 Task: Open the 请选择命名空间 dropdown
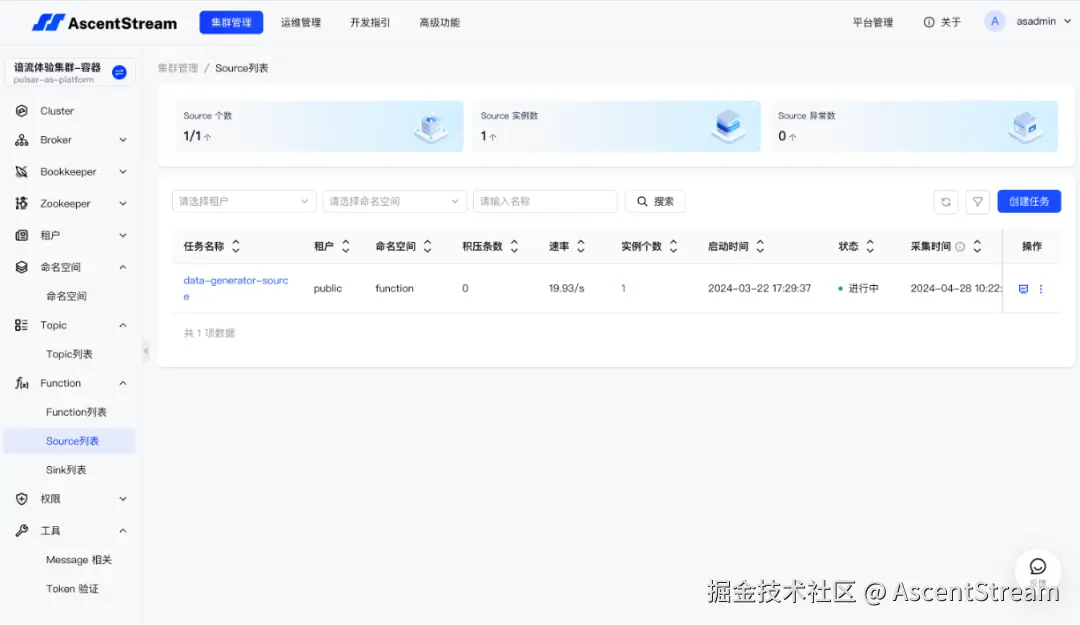tap(394, 201)
